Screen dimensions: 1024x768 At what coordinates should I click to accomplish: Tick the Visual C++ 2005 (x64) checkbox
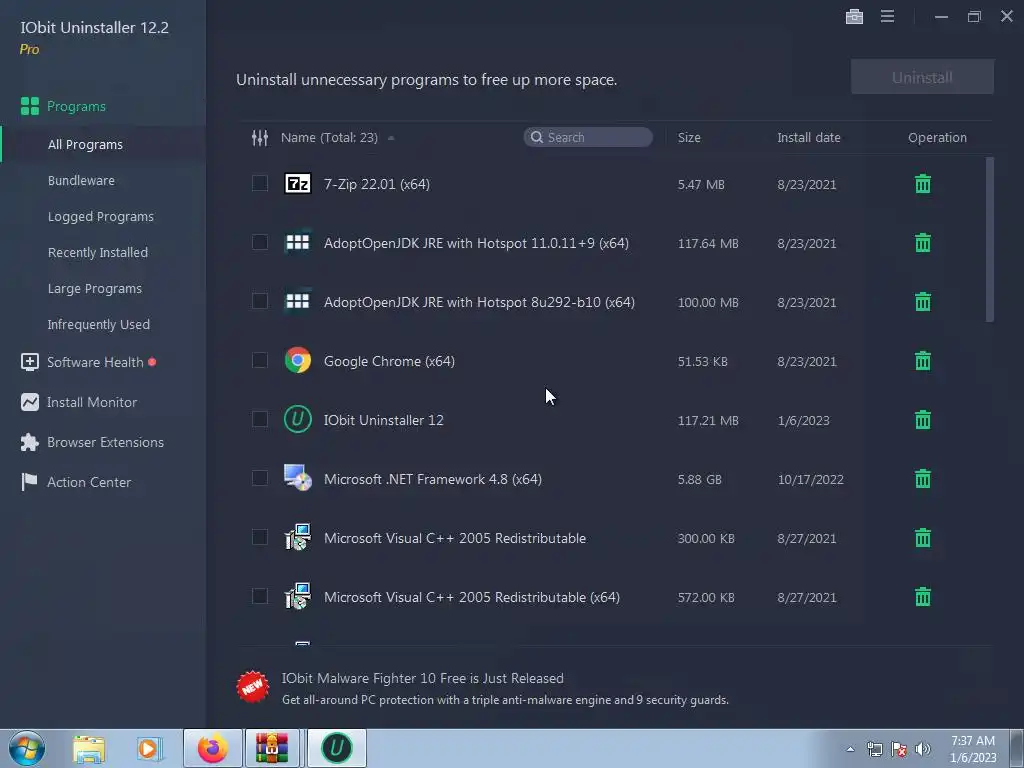coord(260,596)
